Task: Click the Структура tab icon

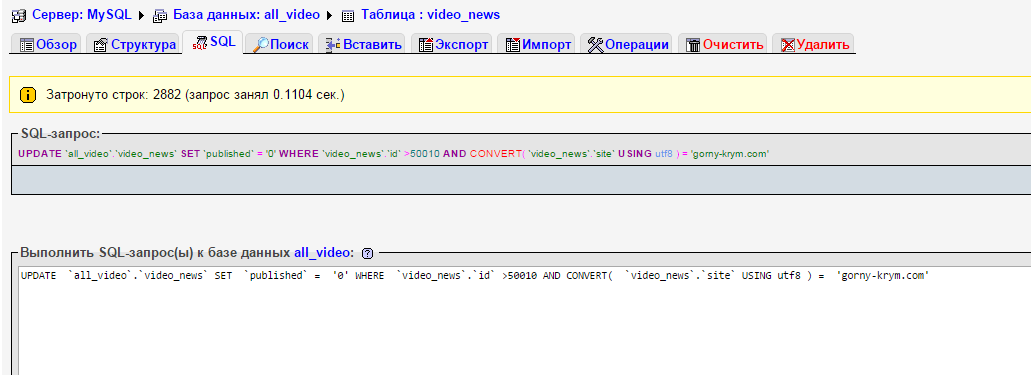Action: (101, 45)
